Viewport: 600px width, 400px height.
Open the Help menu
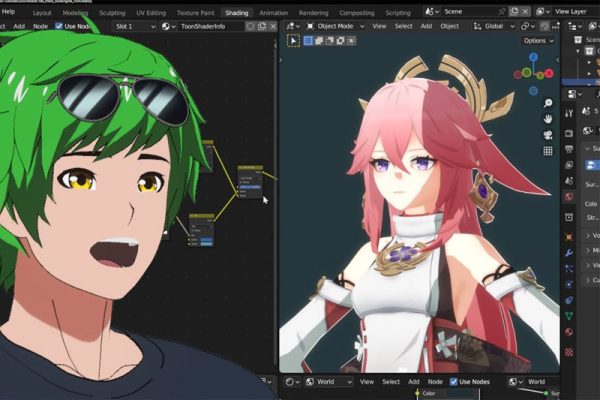tap(8, 11)
